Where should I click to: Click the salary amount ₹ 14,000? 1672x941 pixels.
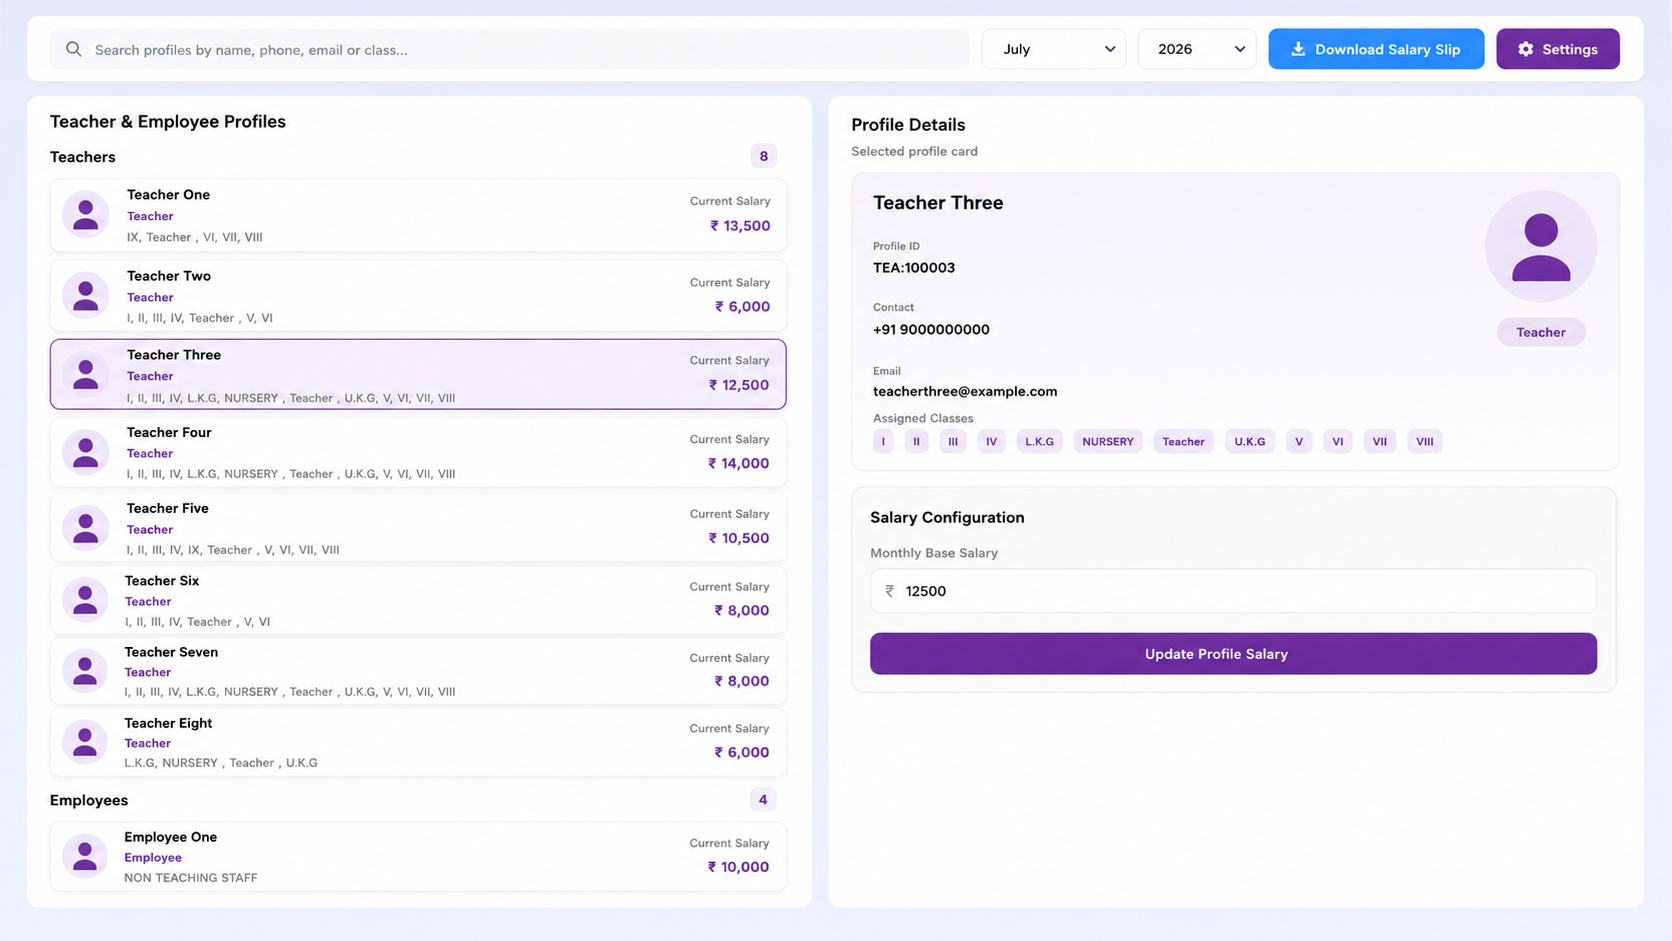[x=739, y=463]
